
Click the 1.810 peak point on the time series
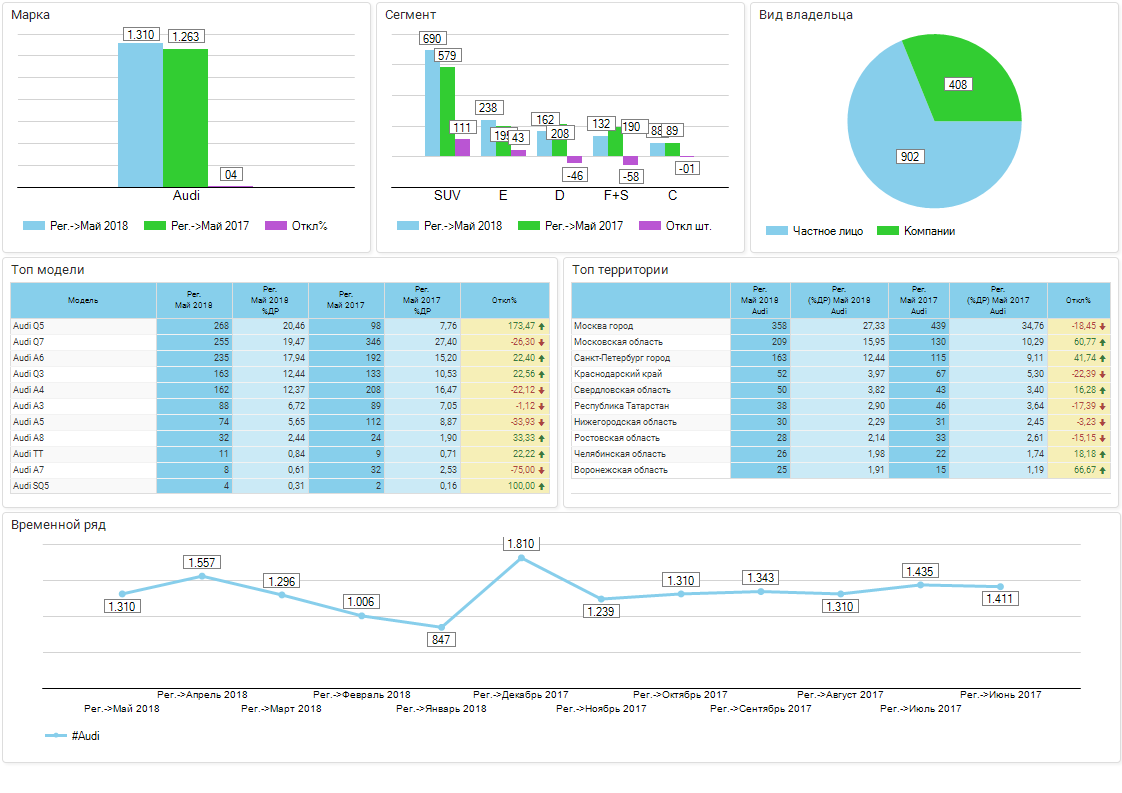click(521, 558)
